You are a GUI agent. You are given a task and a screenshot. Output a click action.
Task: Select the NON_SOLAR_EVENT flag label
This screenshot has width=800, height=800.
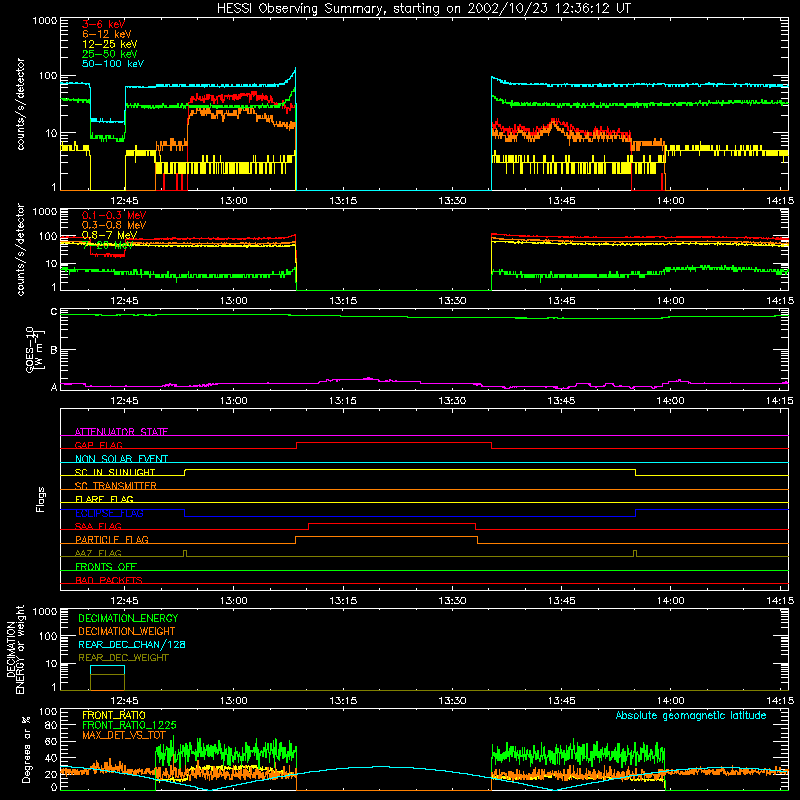click(x=121, y=459)
